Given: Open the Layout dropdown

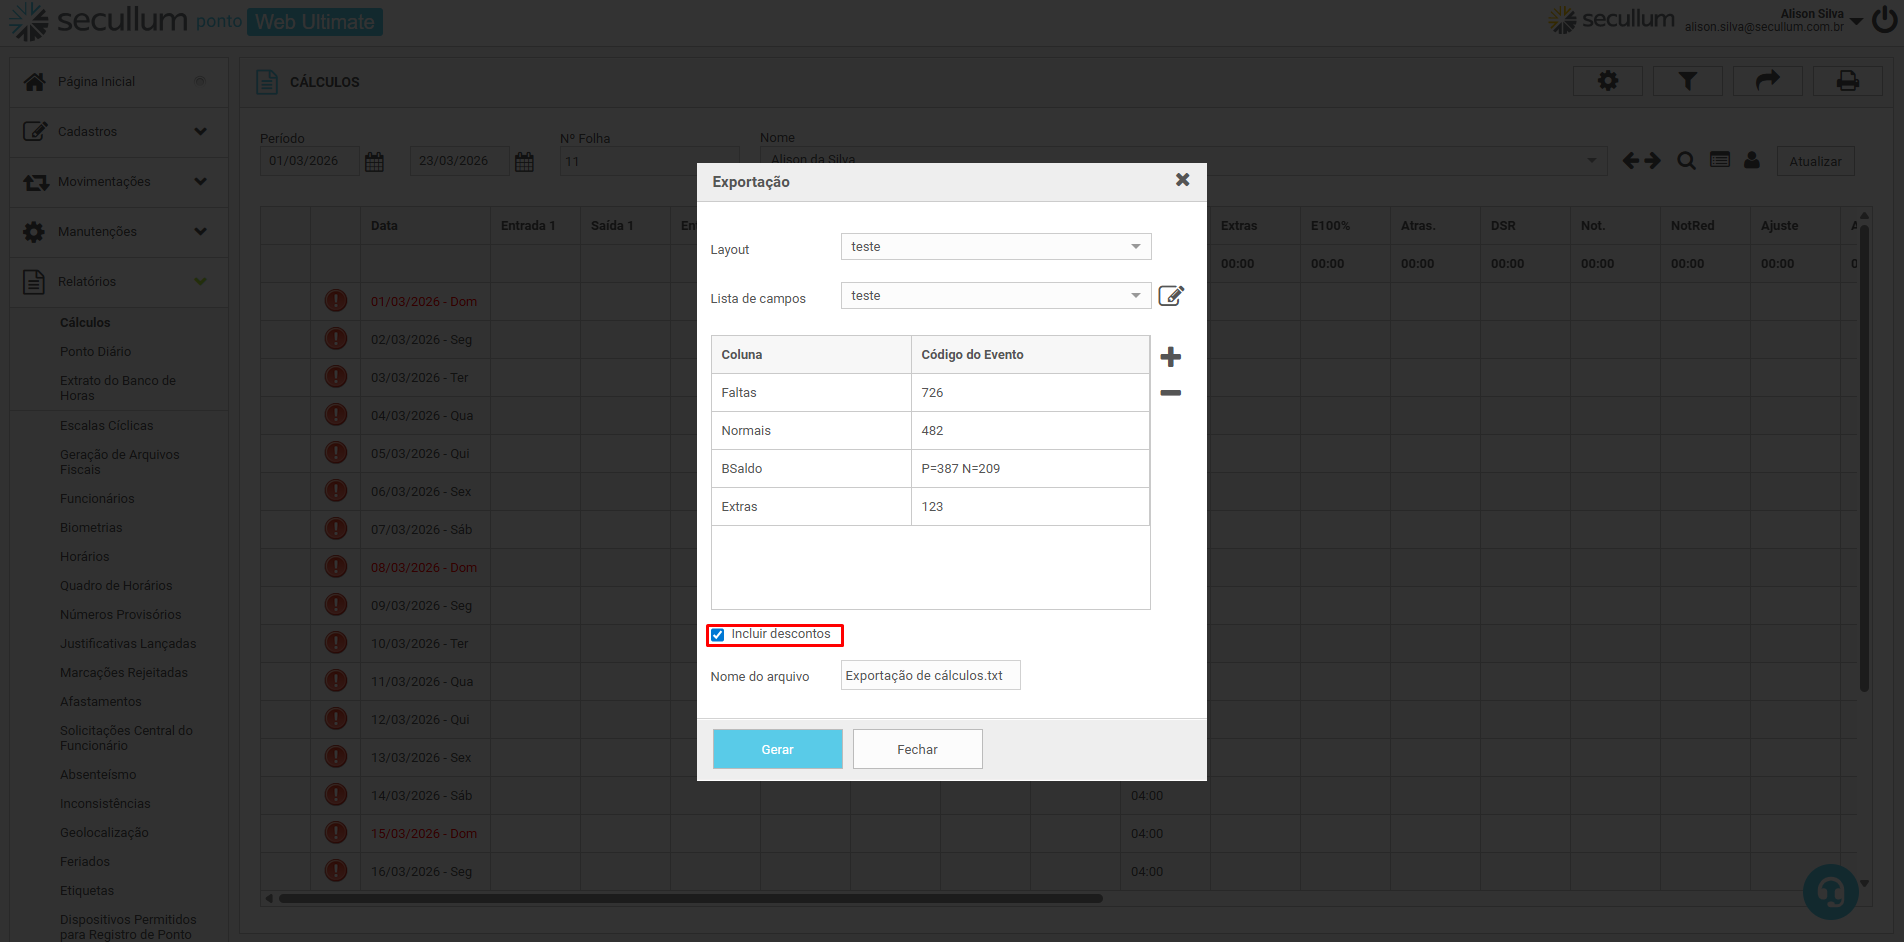Looking at the screenshot, I should (995, 247).
